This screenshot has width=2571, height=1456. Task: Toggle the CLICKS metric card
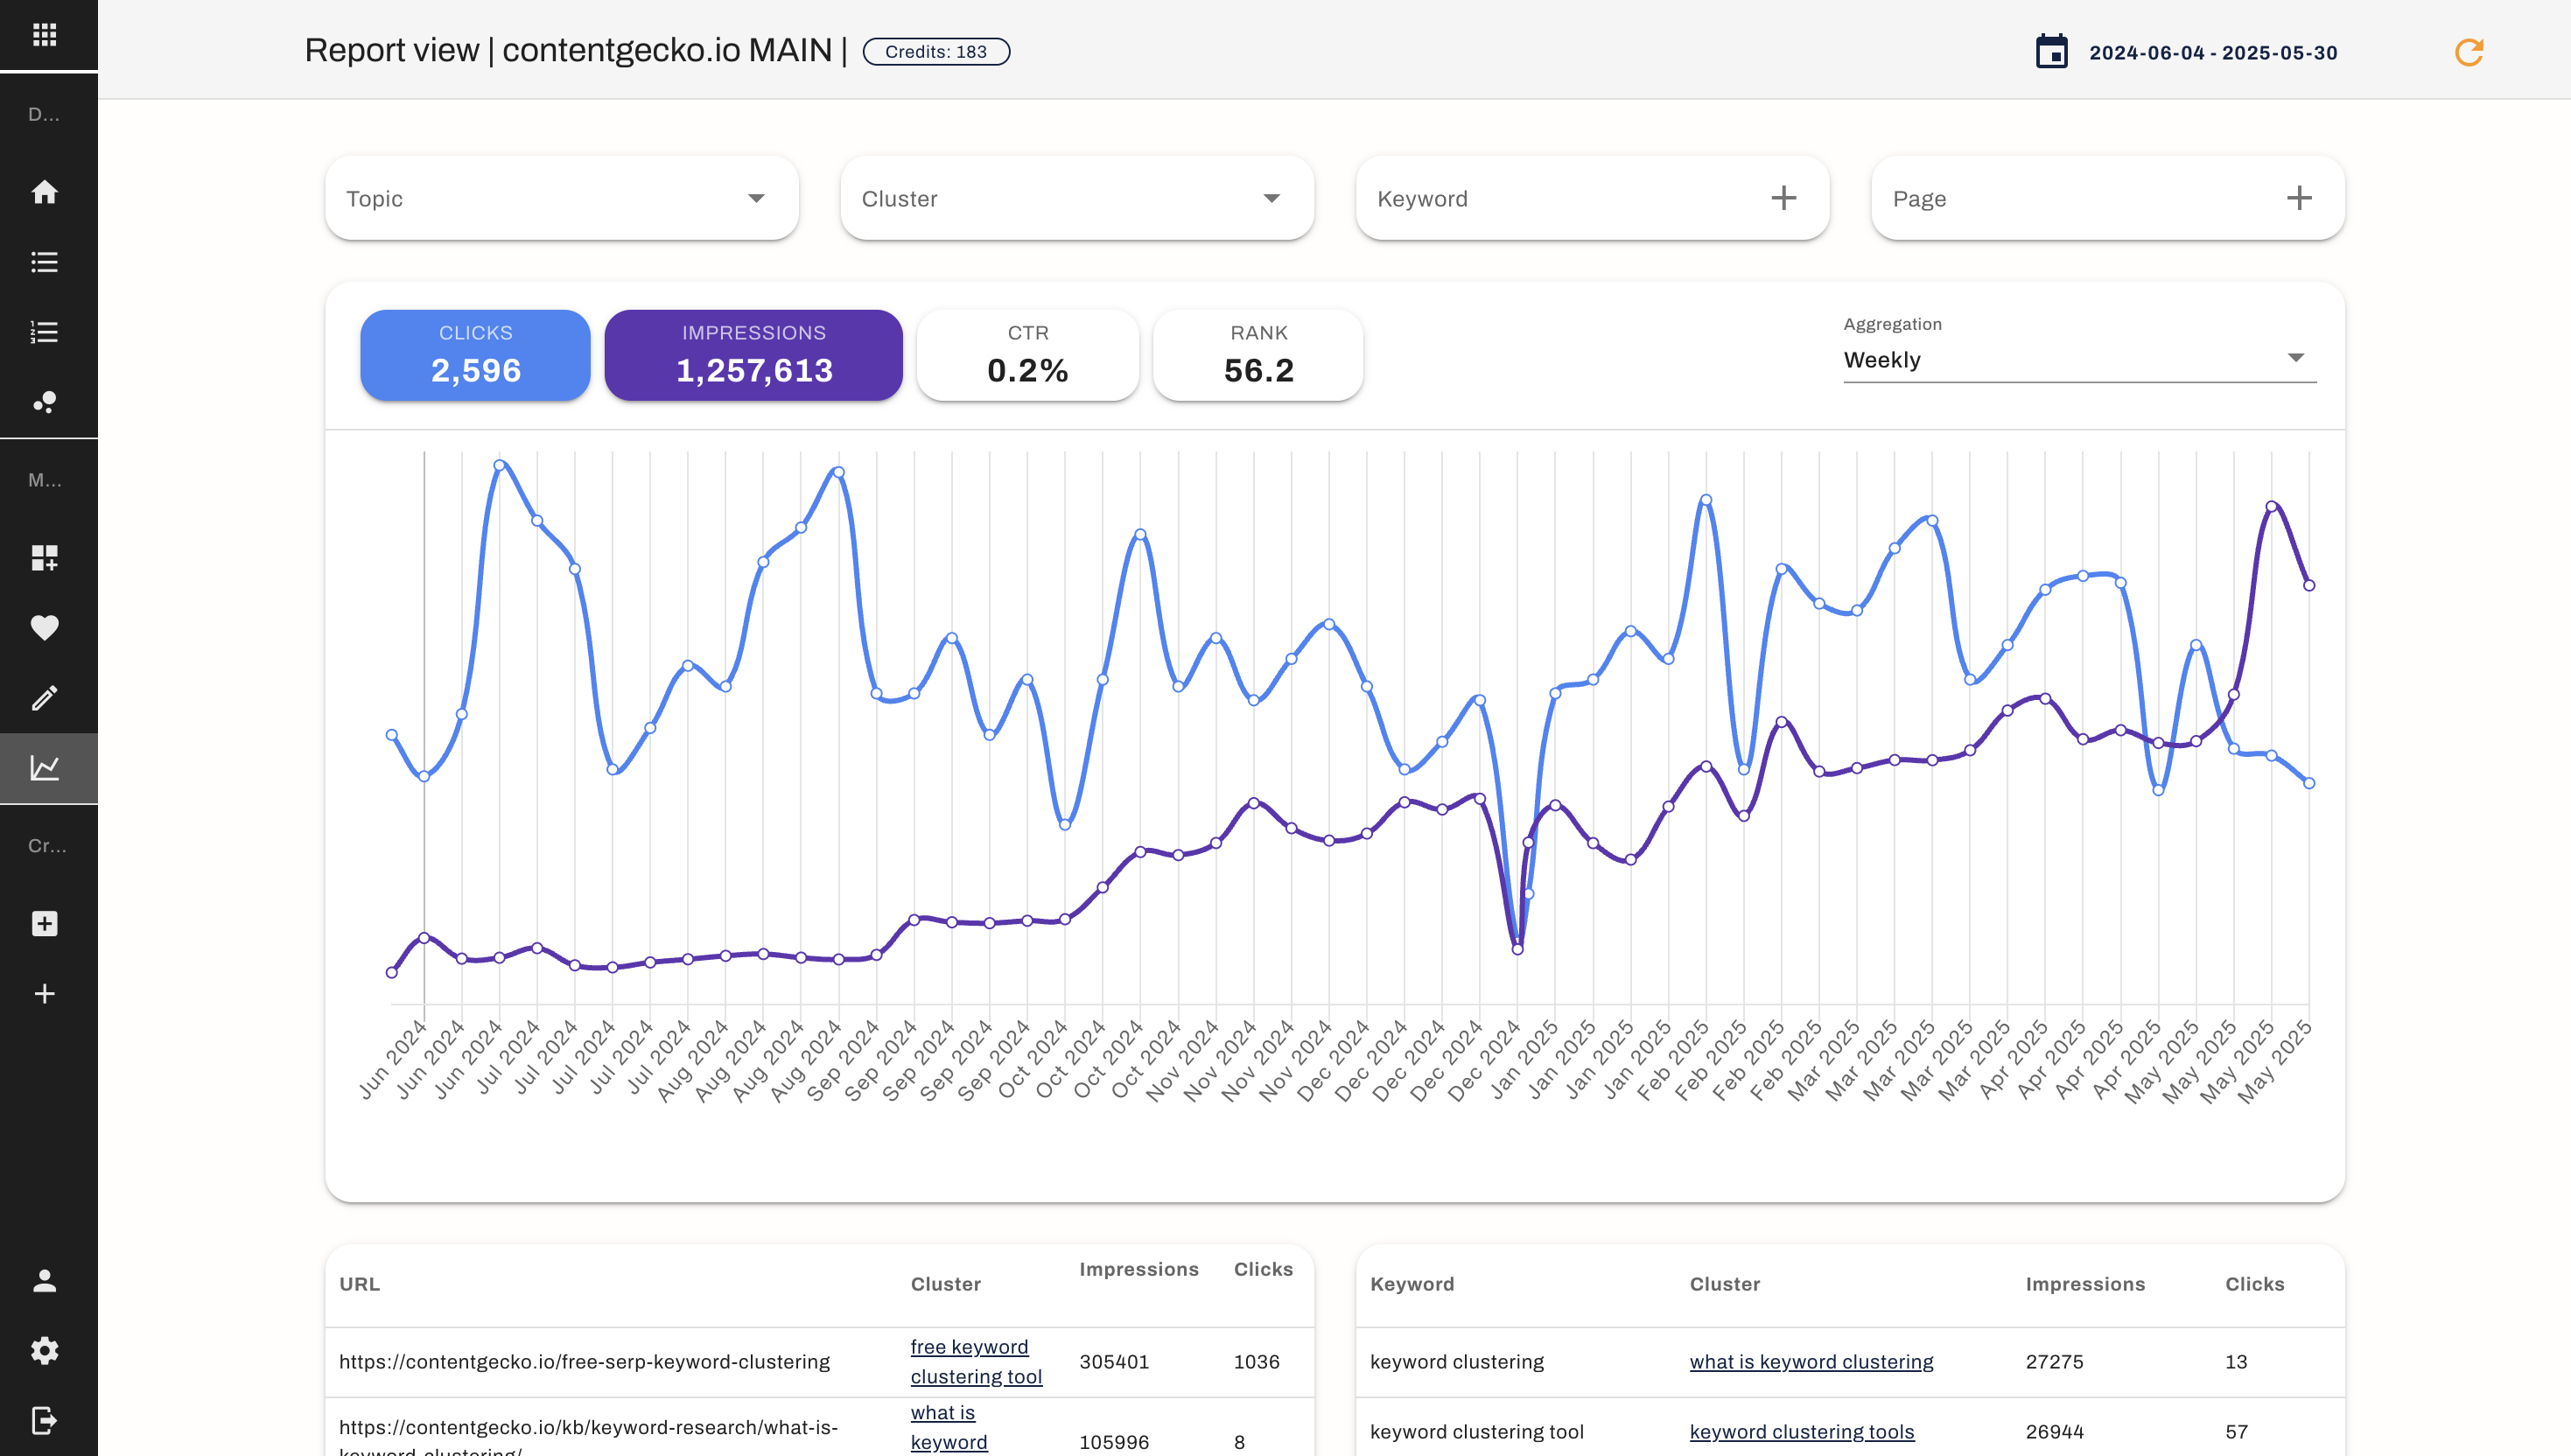[475, 355]
